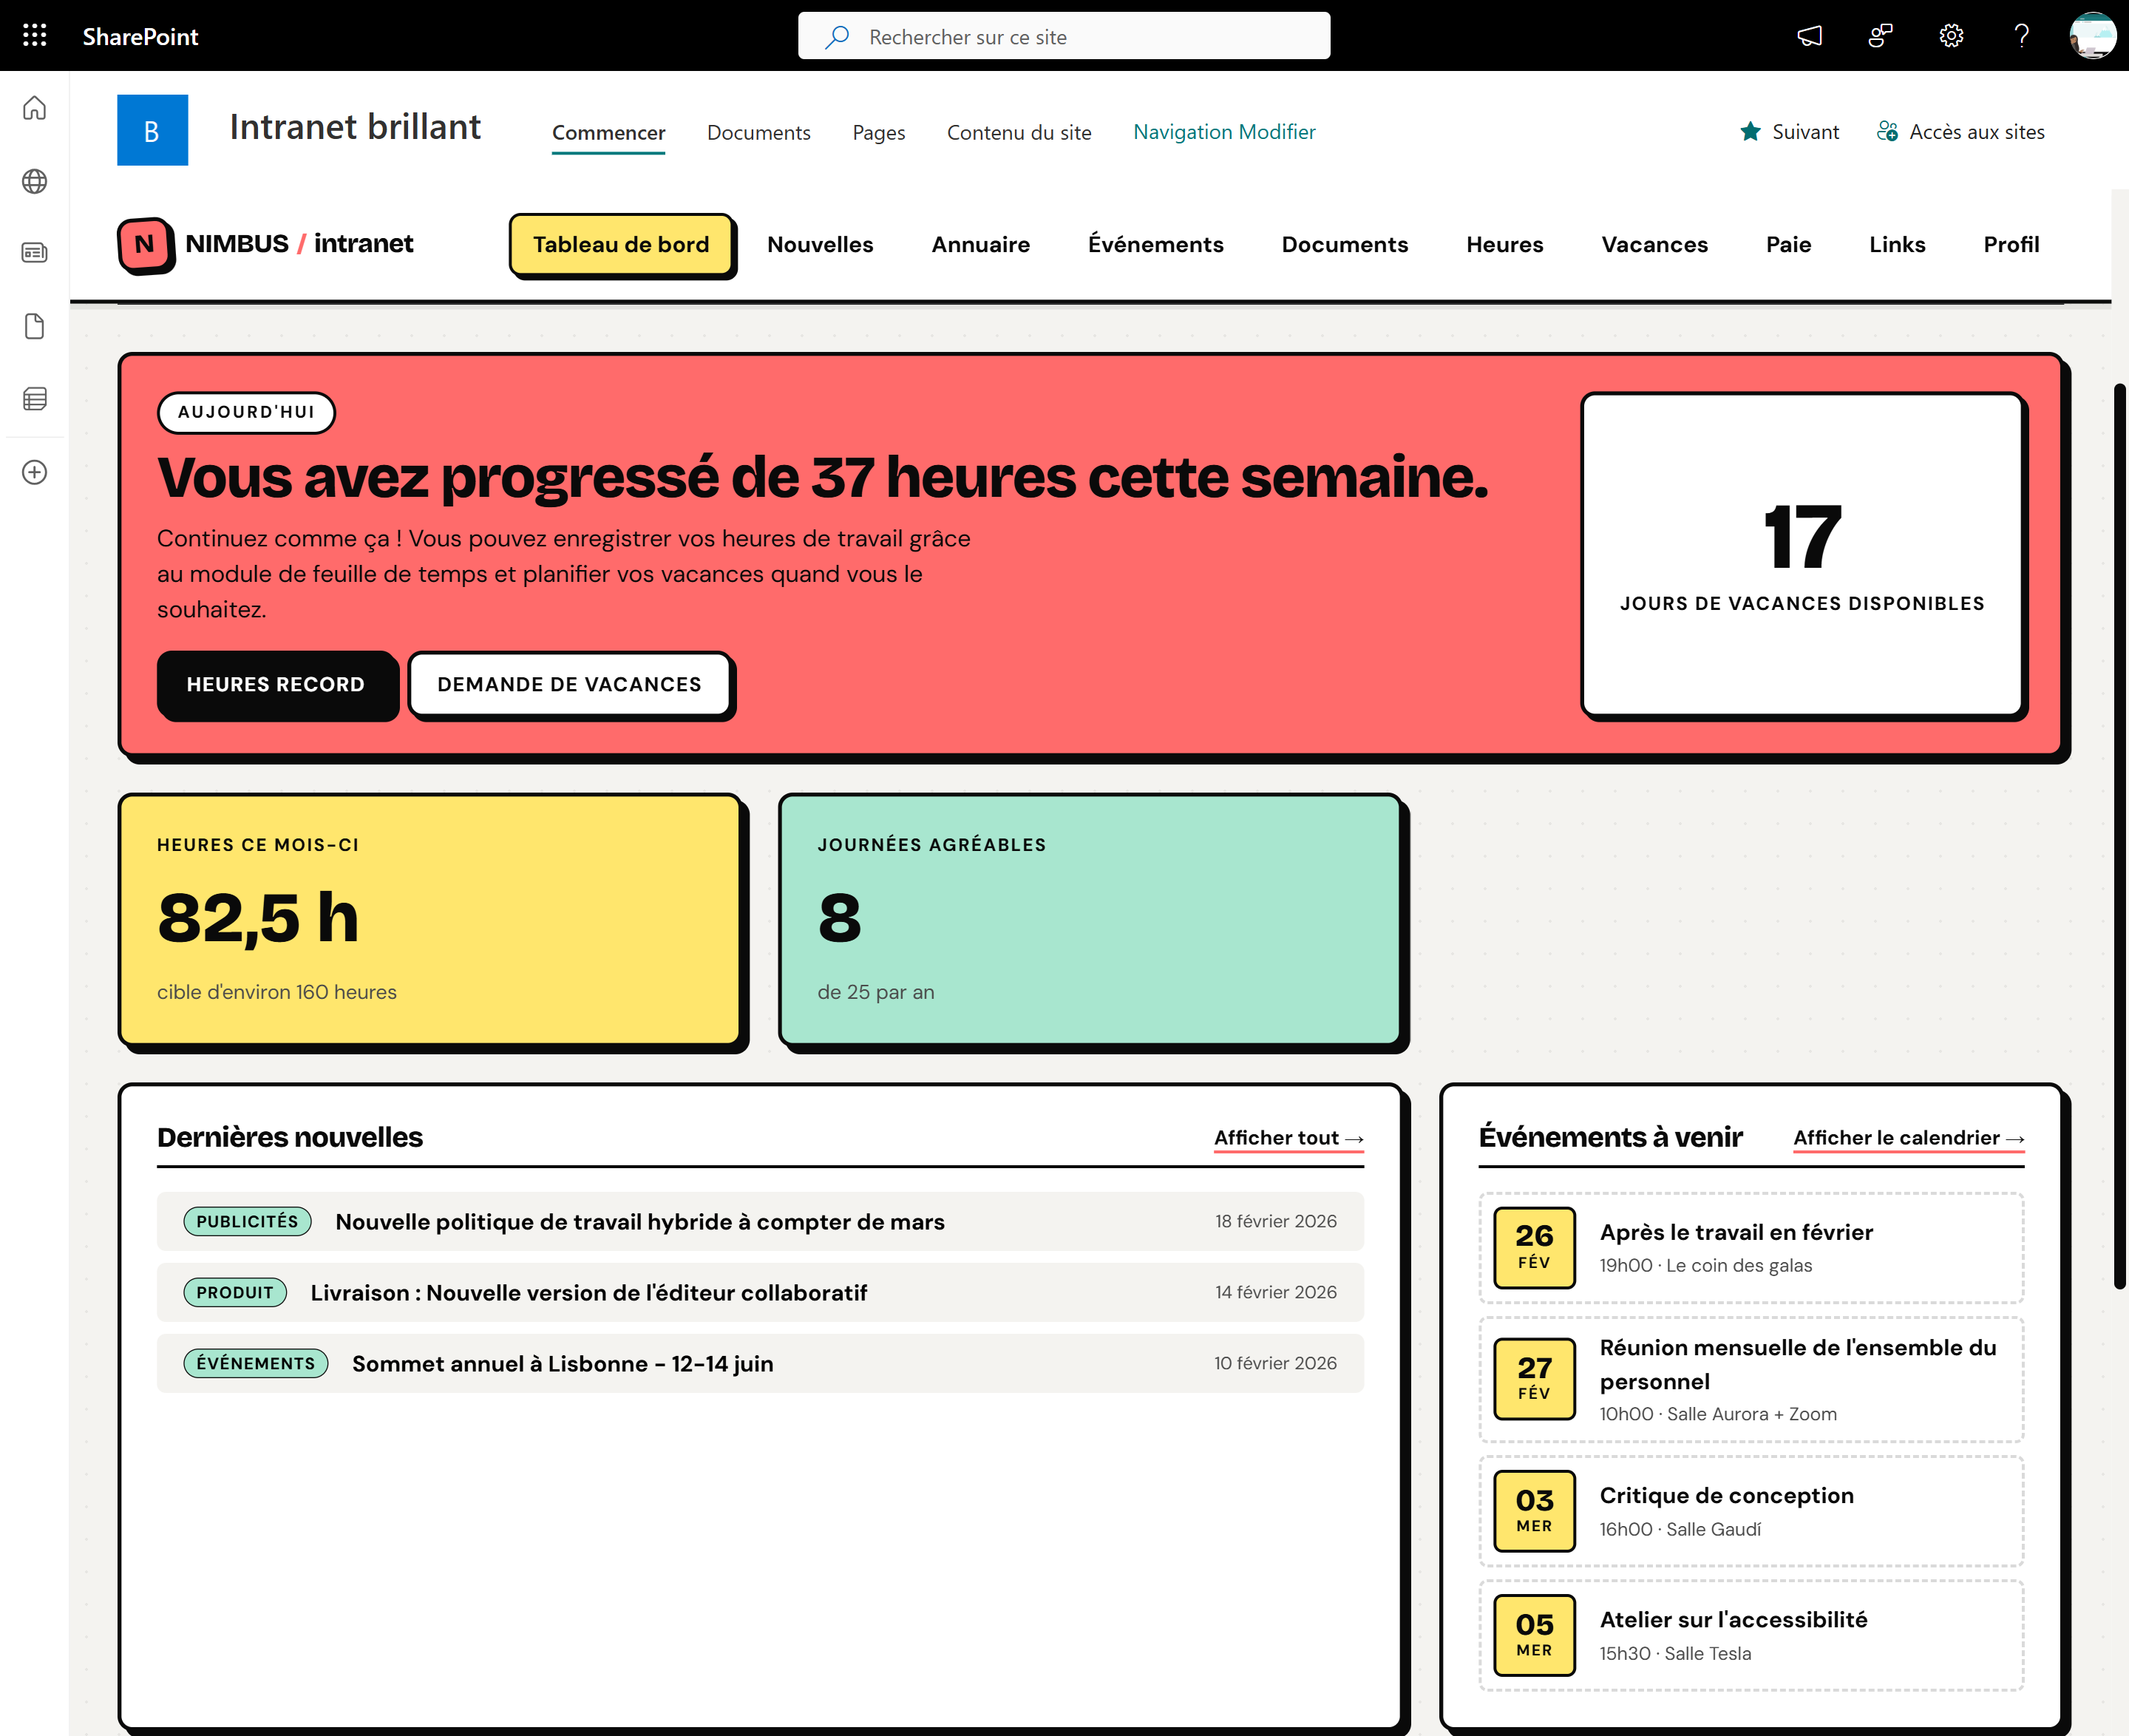The width and height of the screenshot is (2129, 1736).
Task: Click the megaphone announcements icon
Action: coord(1810,36)
